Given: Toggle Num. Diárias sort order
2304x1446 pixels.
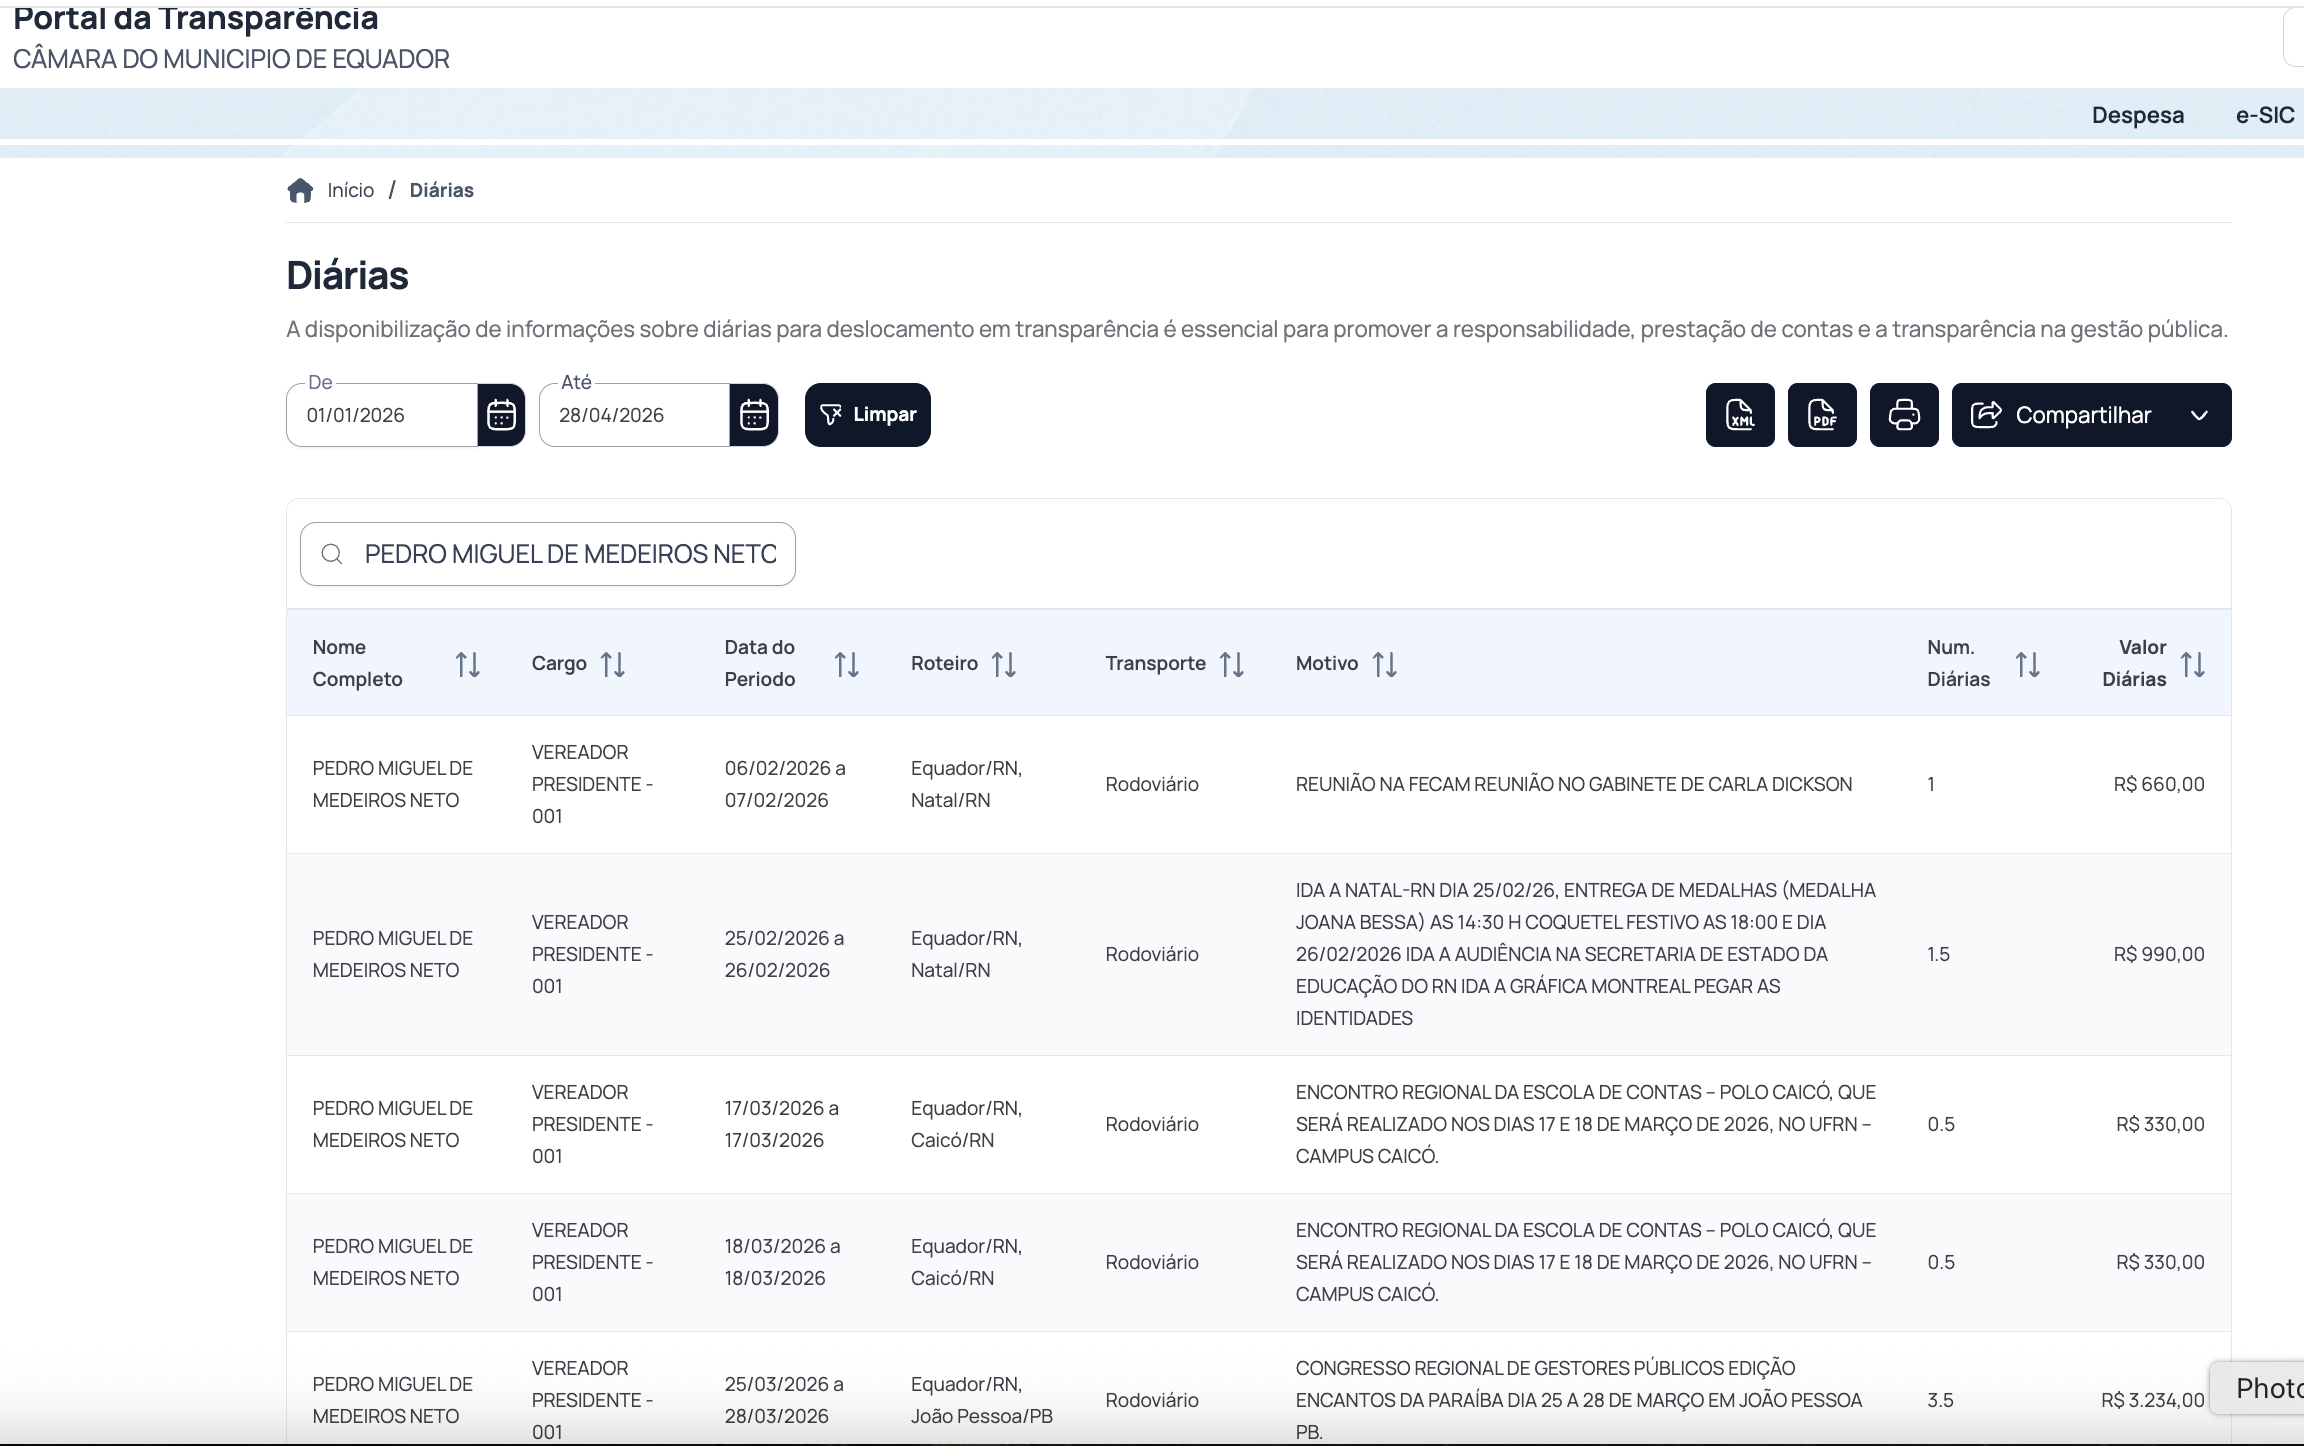Looking at the screenshot, I should click(2028, 664).
